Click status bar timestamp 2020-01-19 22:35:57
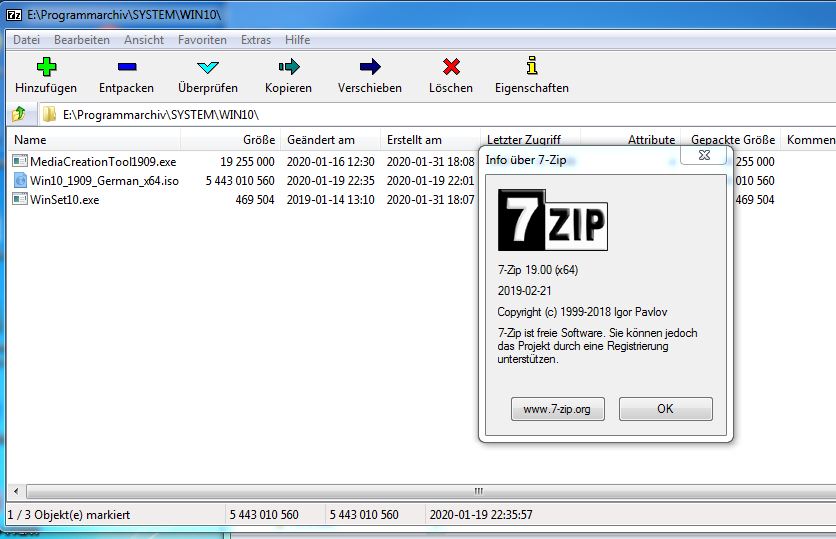Screen dimensions: 836x539 (x=481, y=515)
